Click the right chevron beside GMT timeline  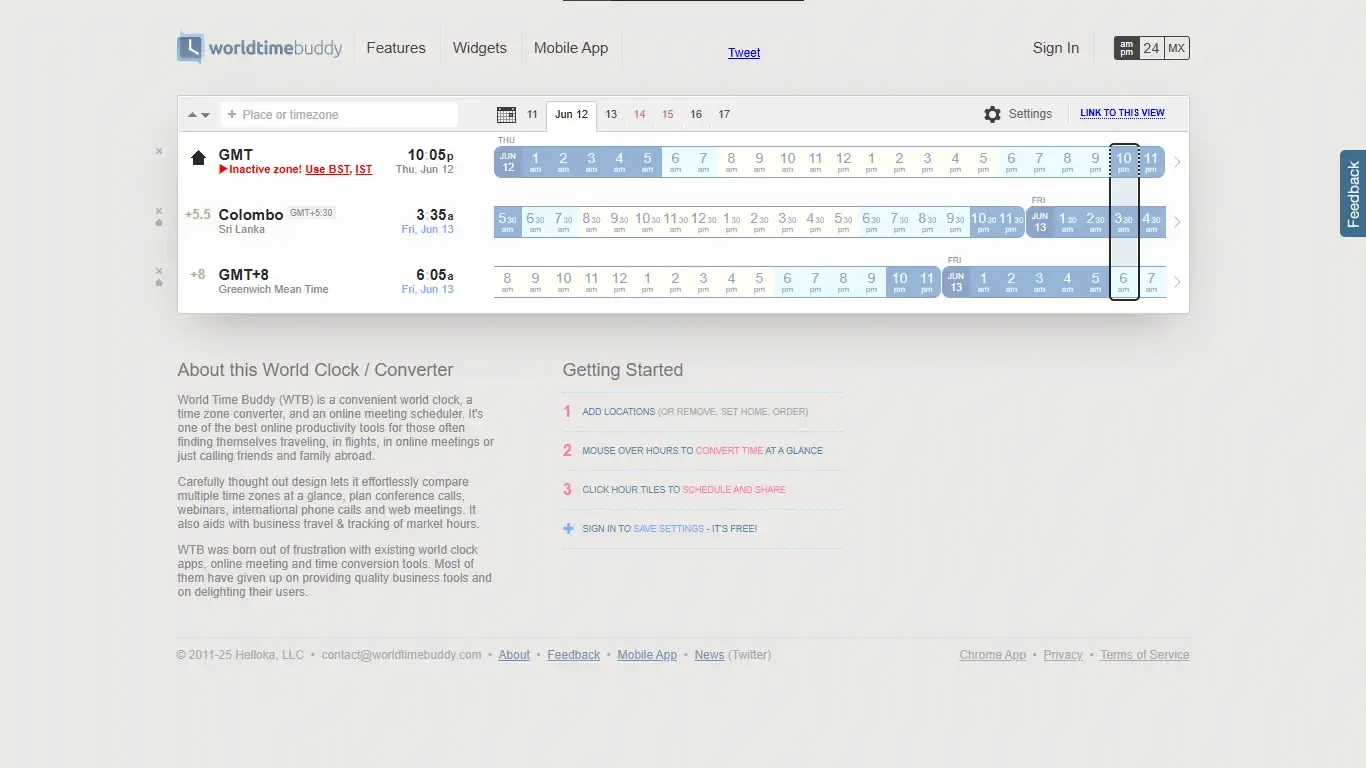1177,161
